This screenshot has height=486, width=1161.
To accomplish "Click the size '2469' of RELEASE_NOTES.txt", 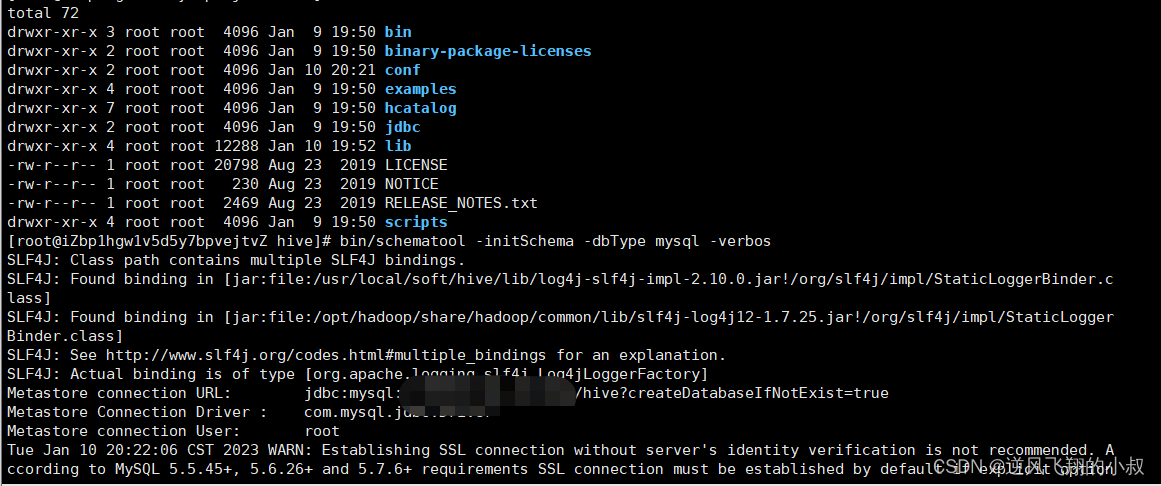I will pyautogui.click(x=241, y=203).
